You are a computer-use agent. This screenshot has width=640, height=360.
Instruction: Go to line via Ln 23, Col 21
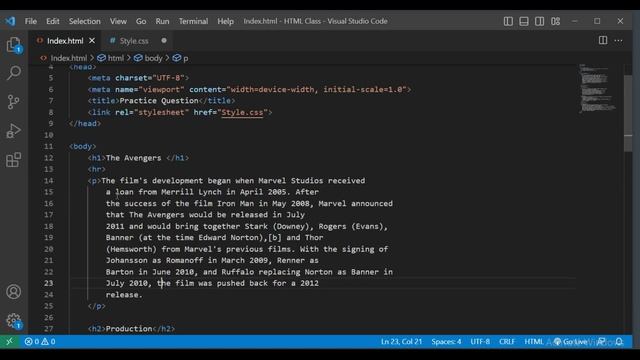pos(401,342)
